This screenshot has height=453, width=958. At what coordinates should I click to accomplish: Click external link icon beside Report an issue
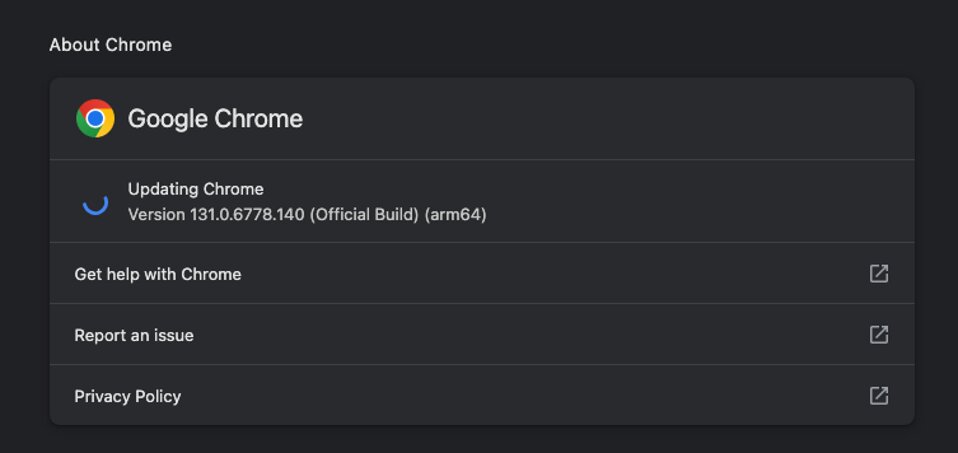coord(879,334)
